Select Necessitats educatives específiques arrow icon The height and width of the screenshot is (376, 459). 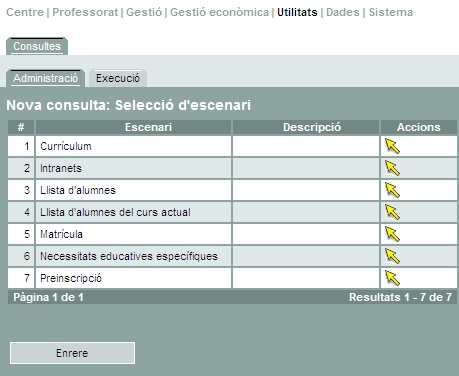(392, 256)
